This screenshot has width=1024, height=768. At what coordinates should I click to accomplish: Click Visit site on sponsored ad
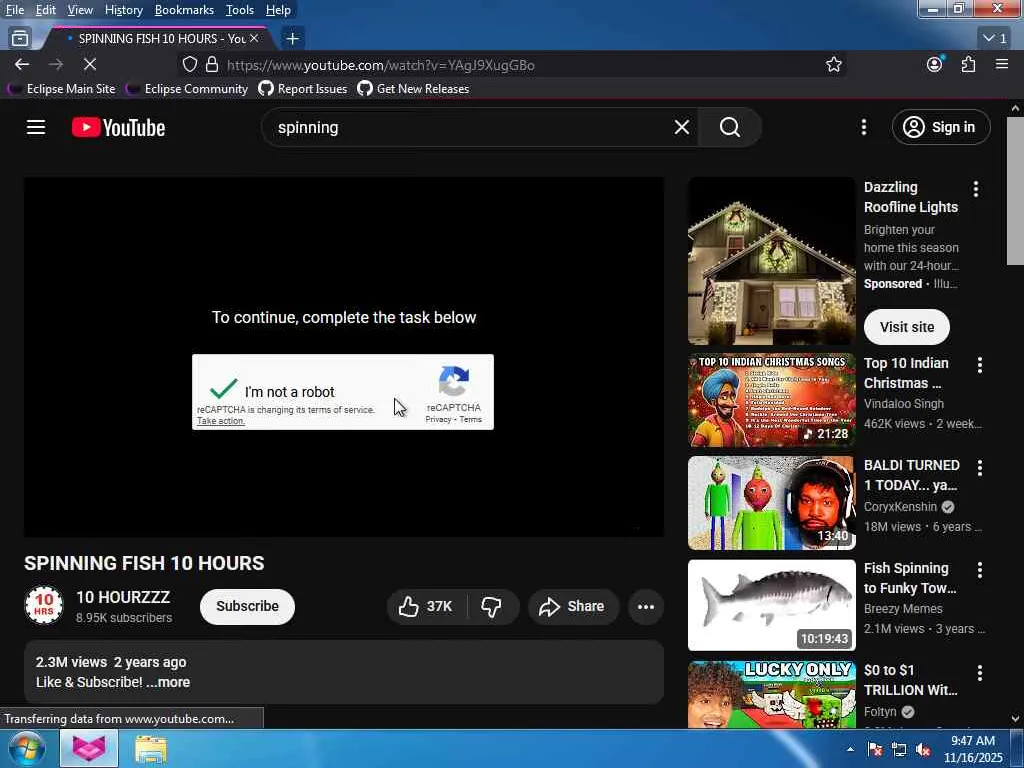906,327
